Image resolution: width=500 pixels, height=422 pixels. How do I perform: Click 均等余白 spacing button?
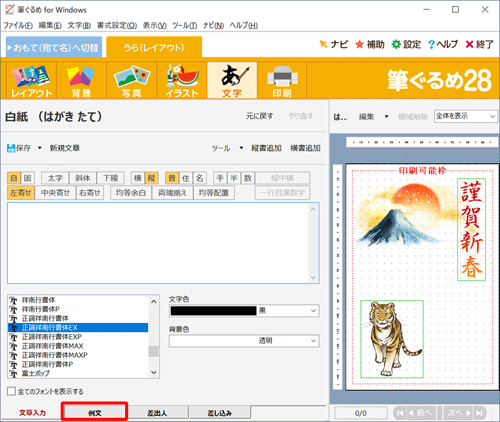[x=131, y=193]
